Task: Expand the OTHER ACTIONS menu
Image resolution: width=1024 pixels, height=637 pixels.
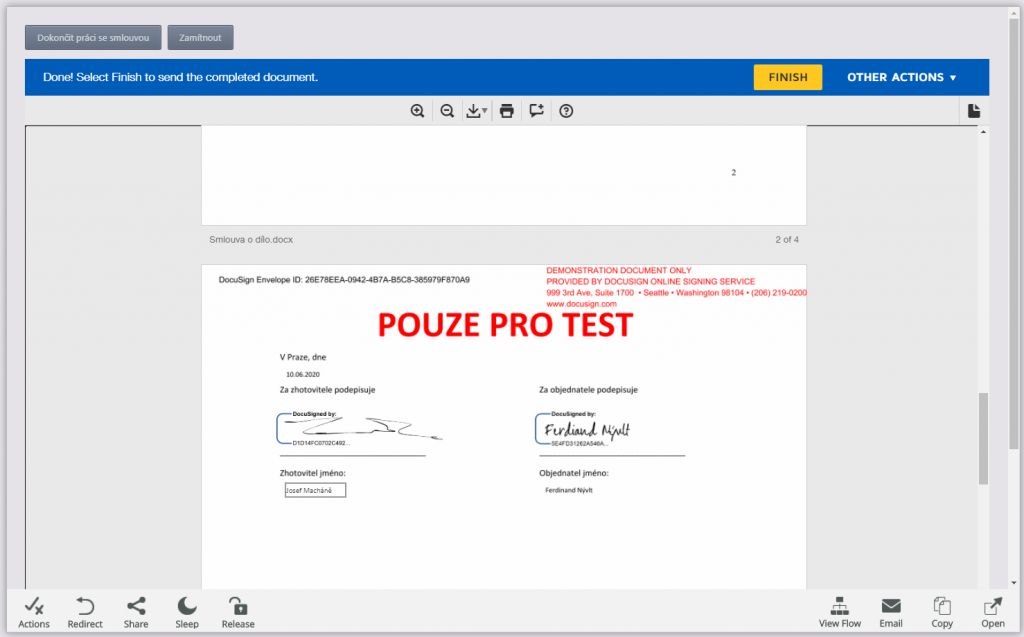Action: [x=901, y=77]
